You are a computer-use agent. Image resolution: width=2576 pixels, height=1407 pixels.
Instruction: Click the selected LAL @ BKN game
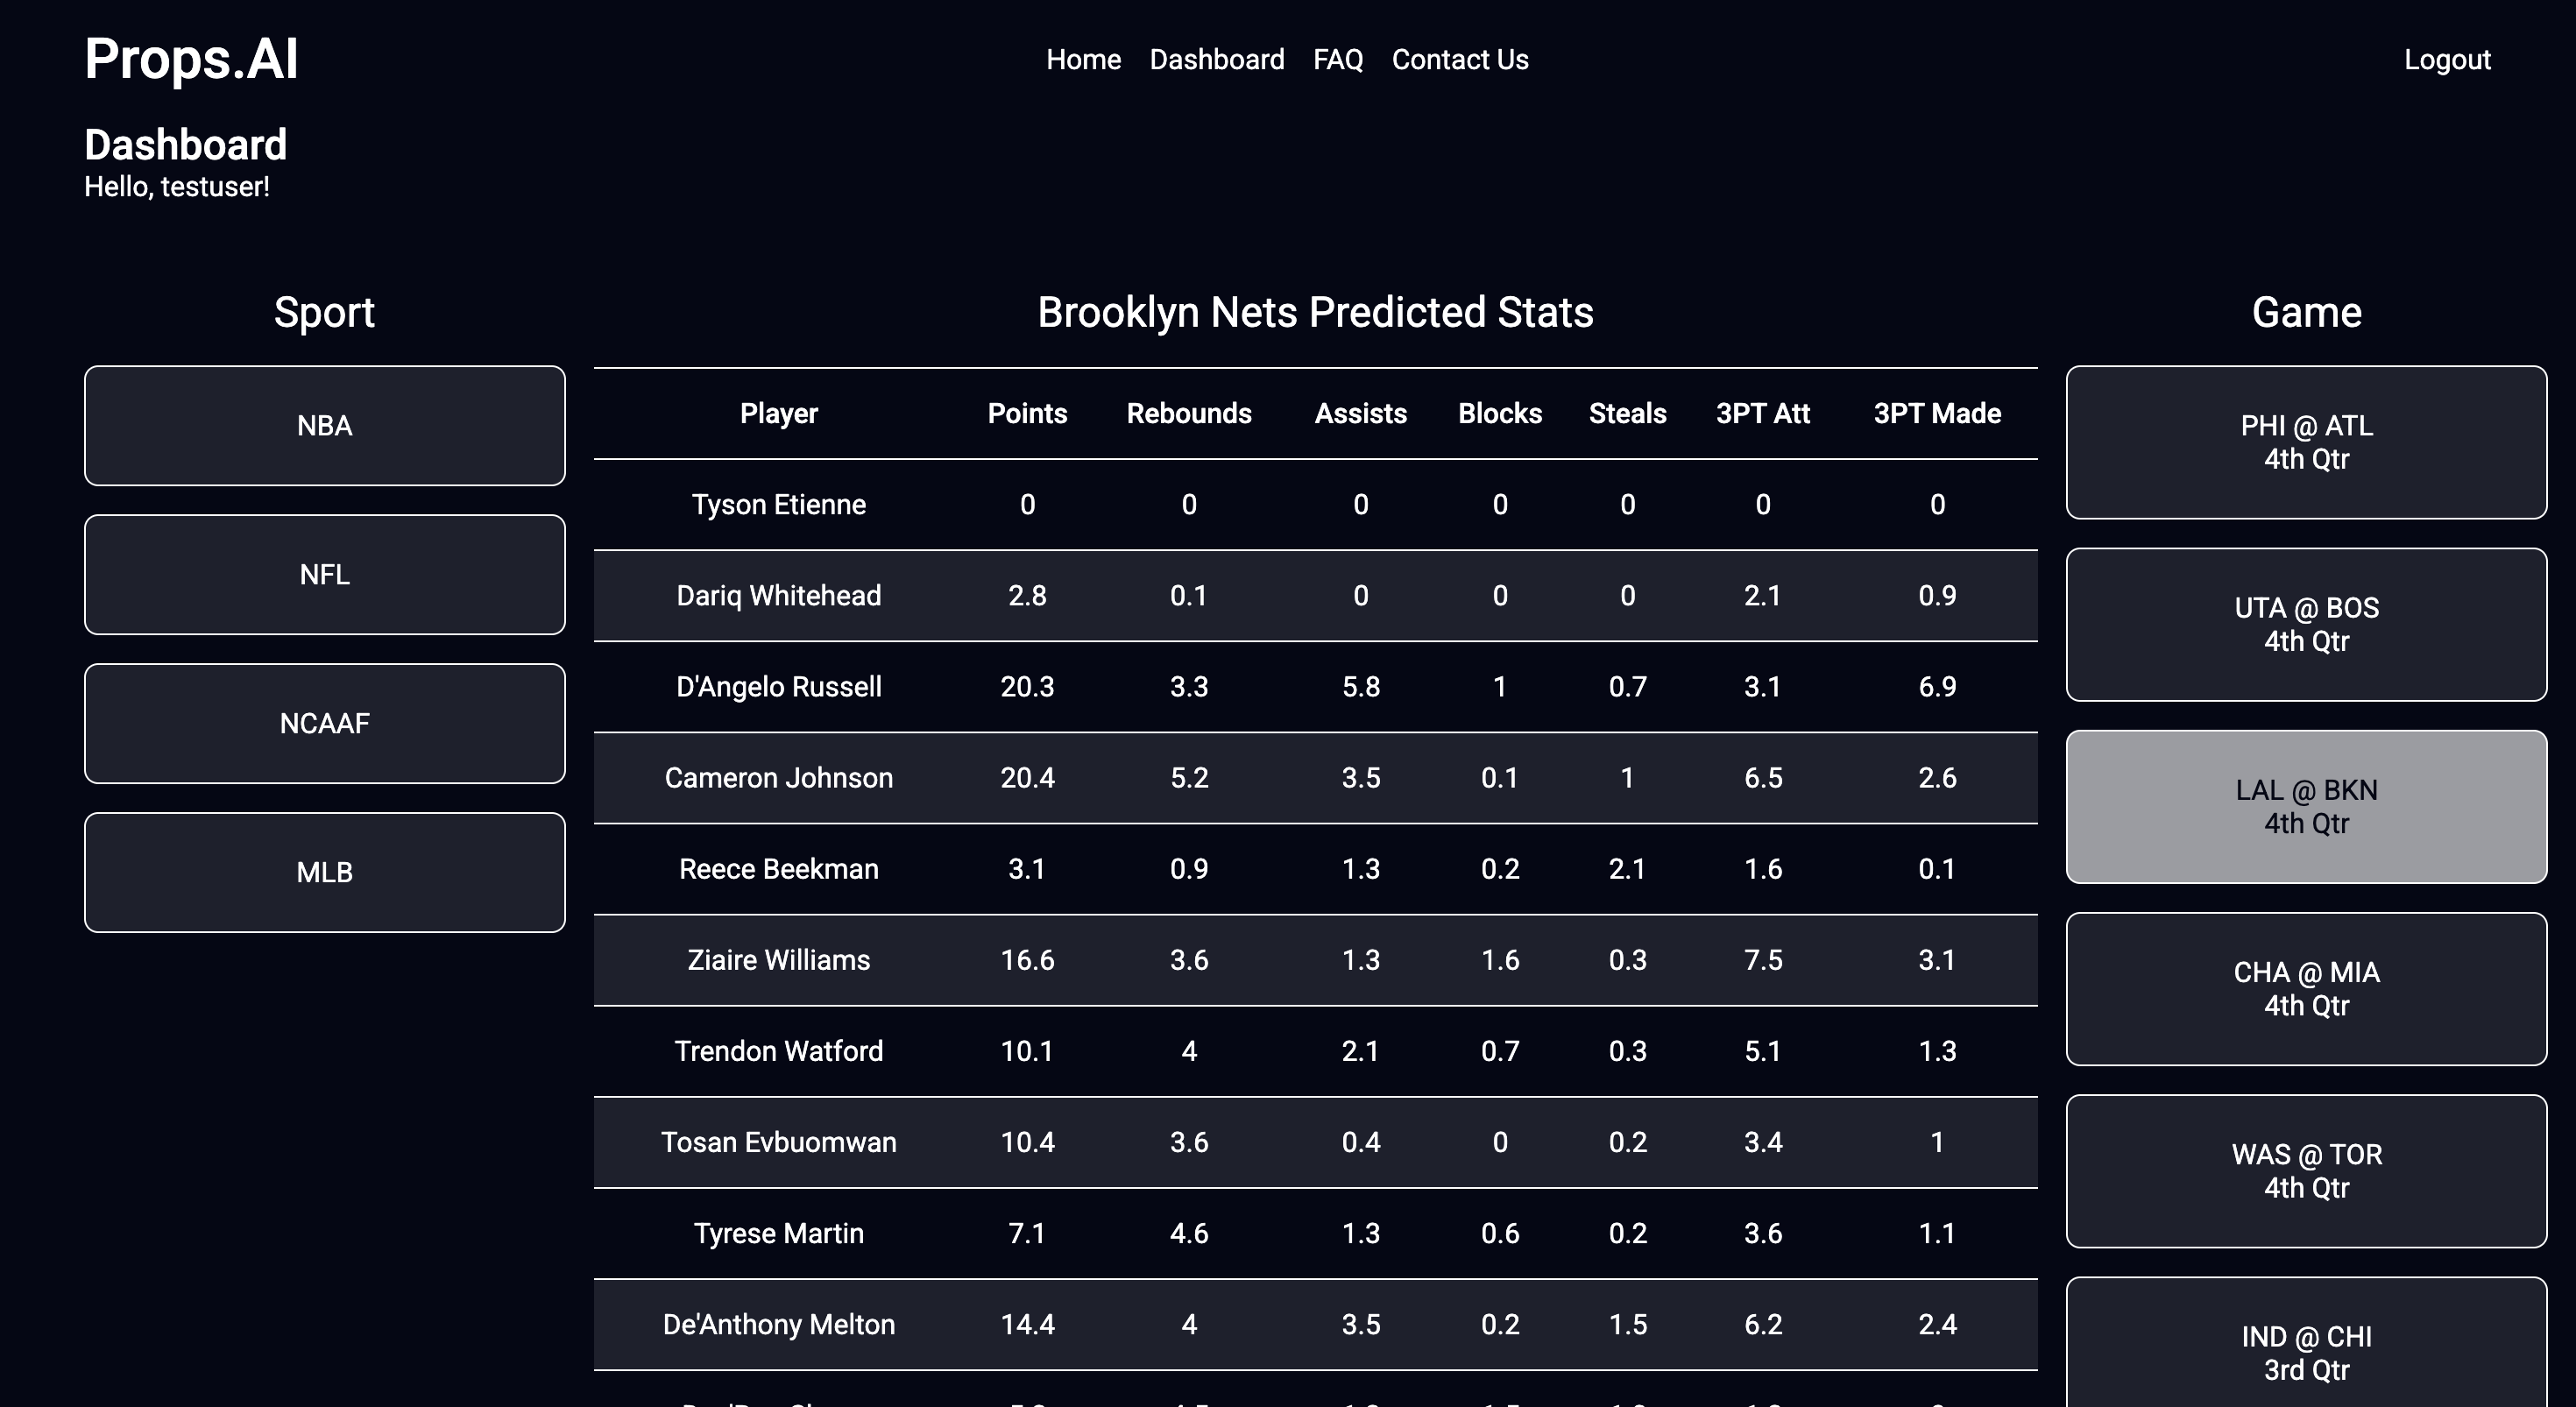click(x=2305, y=807)
